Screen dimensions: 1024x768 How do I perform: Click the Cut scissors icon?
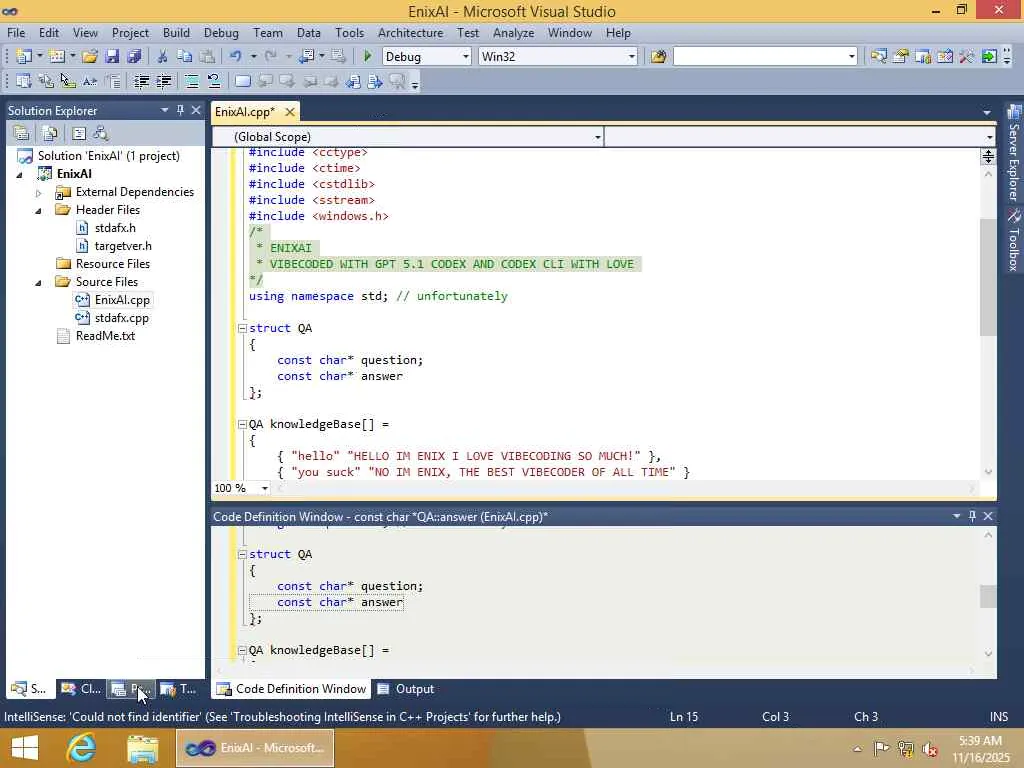pyautogui.click(x=162, y=57)
